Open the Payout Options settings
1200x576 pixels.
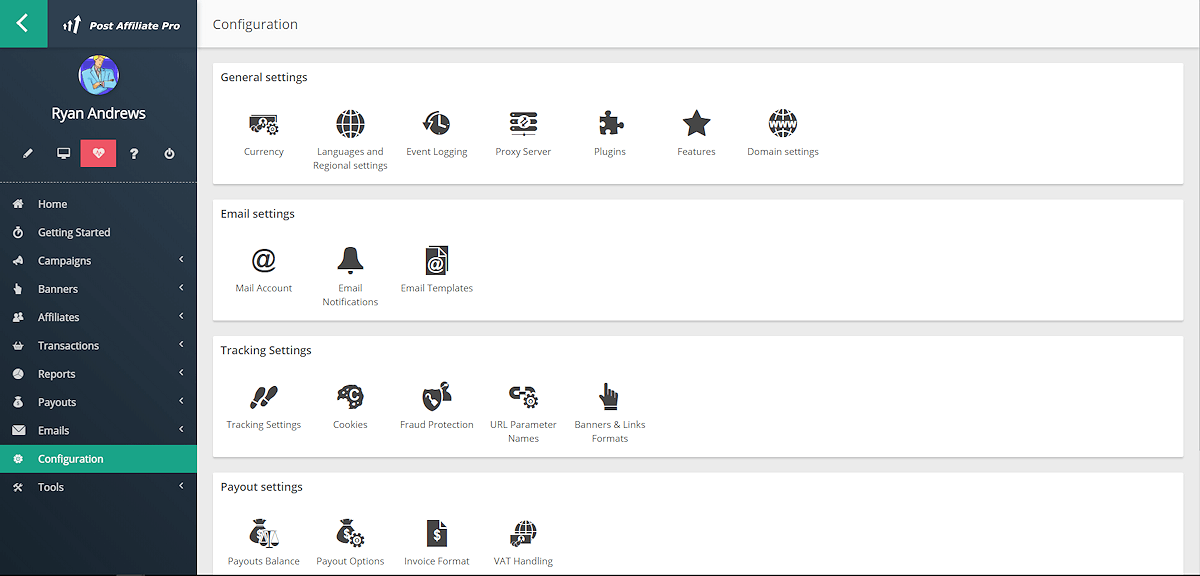pyautogui.click(x=350, y=543)
